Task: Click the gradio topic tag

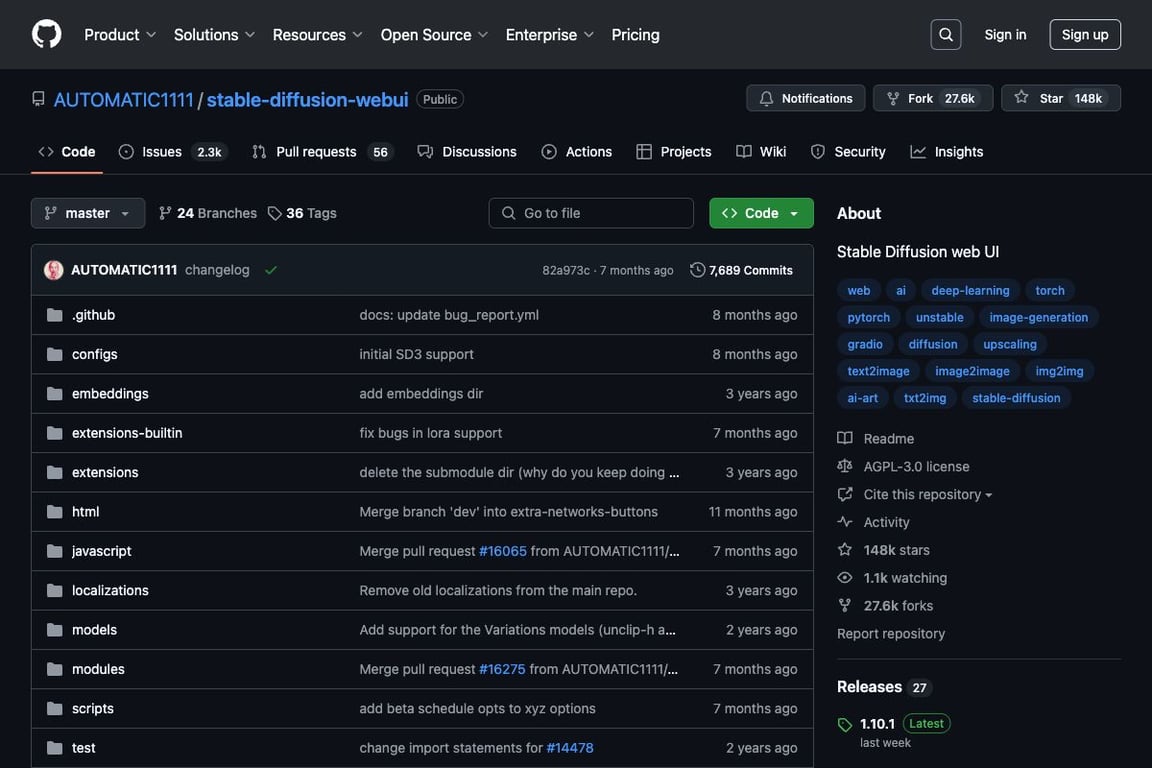Action: pos(865,344)
